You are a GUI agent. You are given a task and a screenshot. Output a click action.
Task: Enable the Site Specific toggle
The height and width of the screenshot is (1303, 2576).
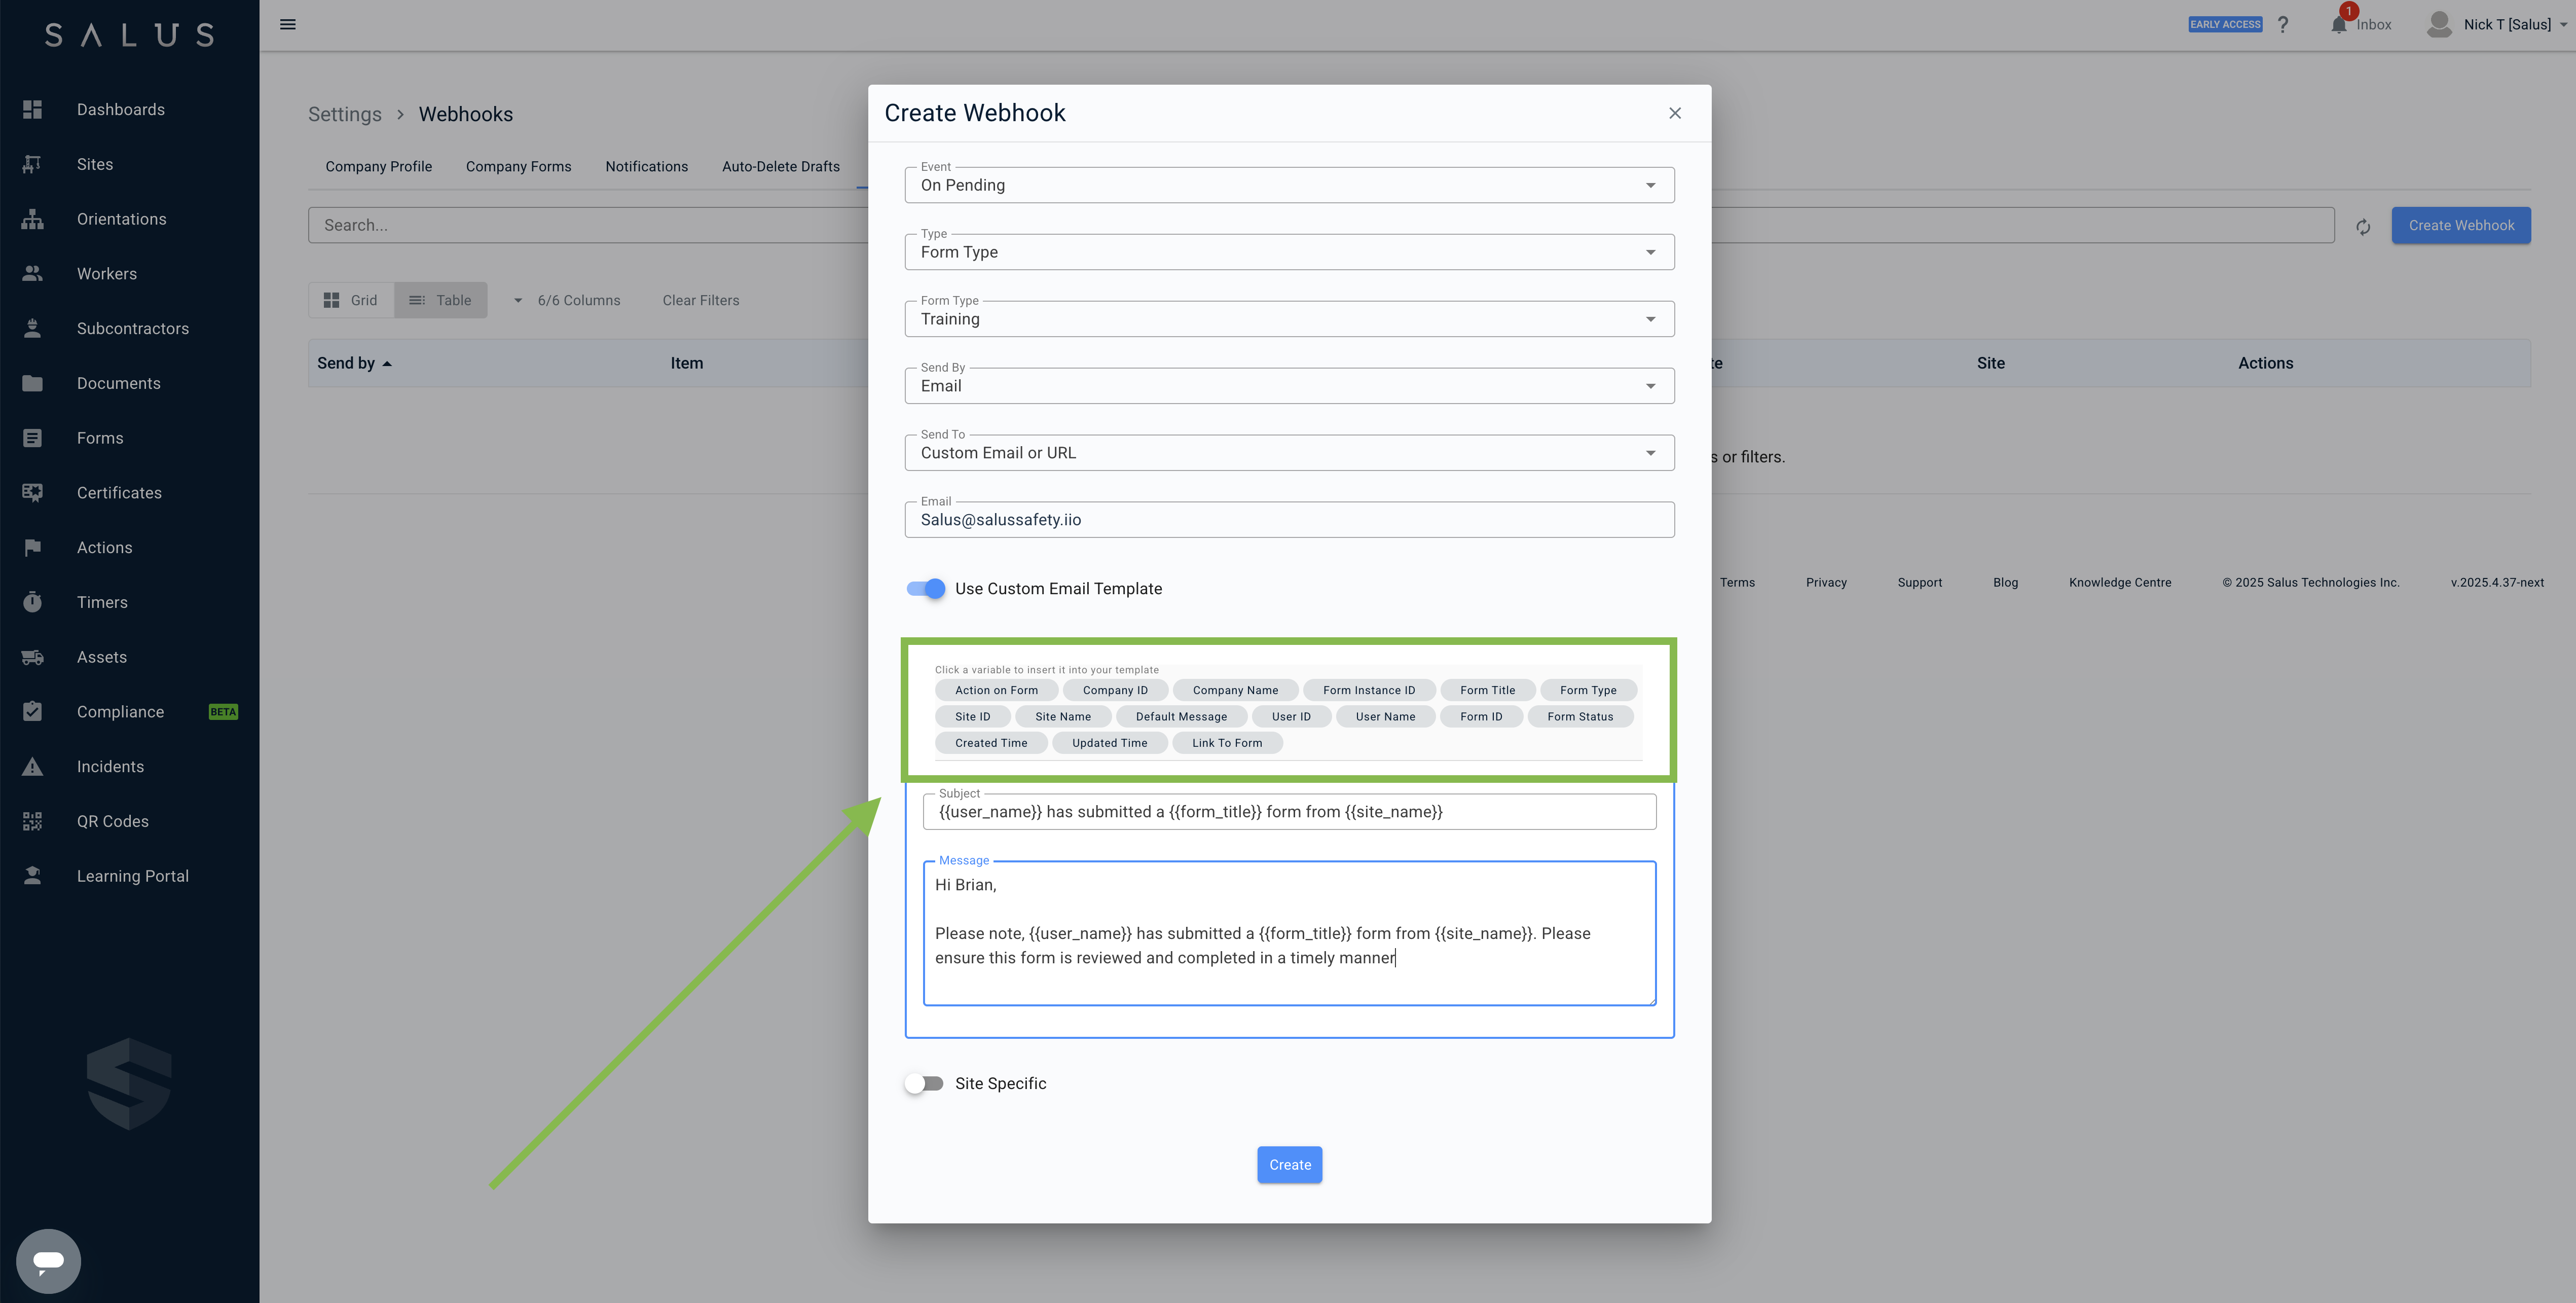[x=924, y=1083]
